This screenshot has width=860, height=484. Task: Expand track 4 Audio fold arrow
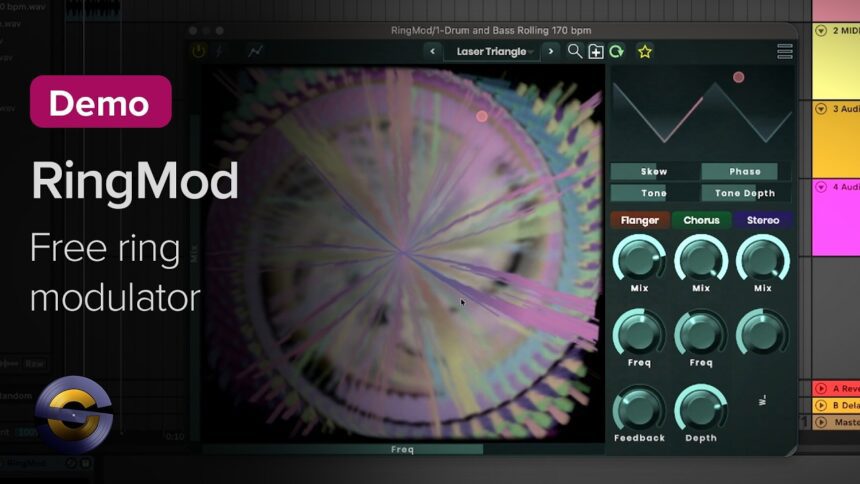821,187
